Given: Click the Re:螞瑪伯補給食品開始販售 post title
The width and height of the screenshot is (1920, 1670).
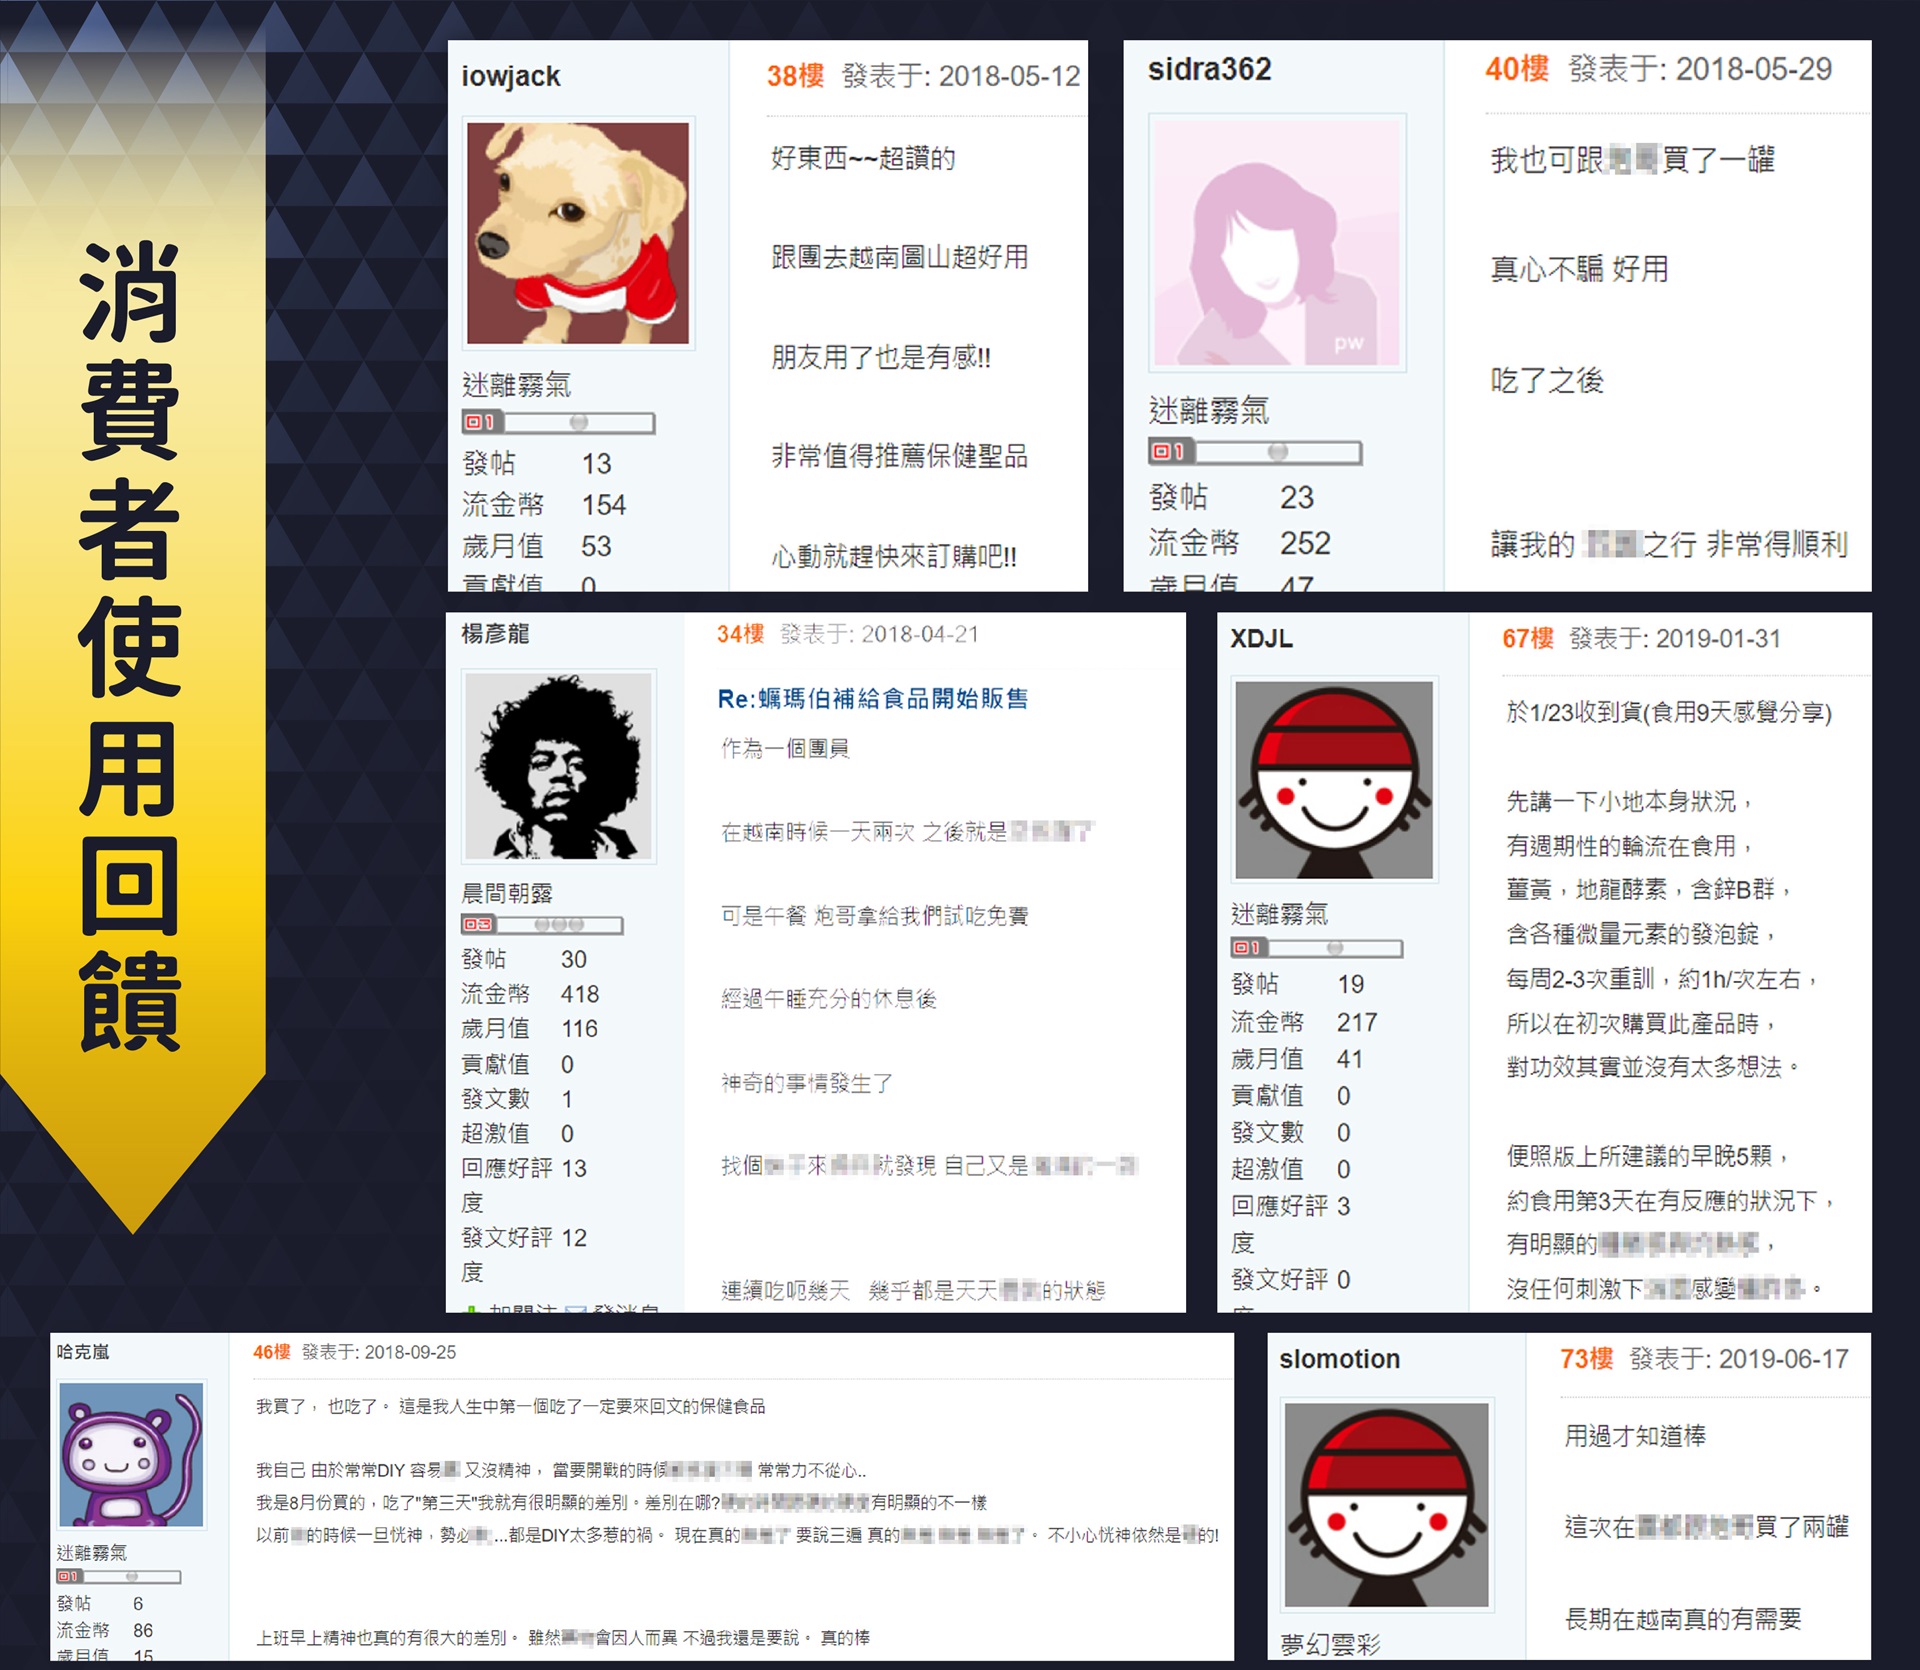Looking at the screenshot, I should tap(872, 698).
